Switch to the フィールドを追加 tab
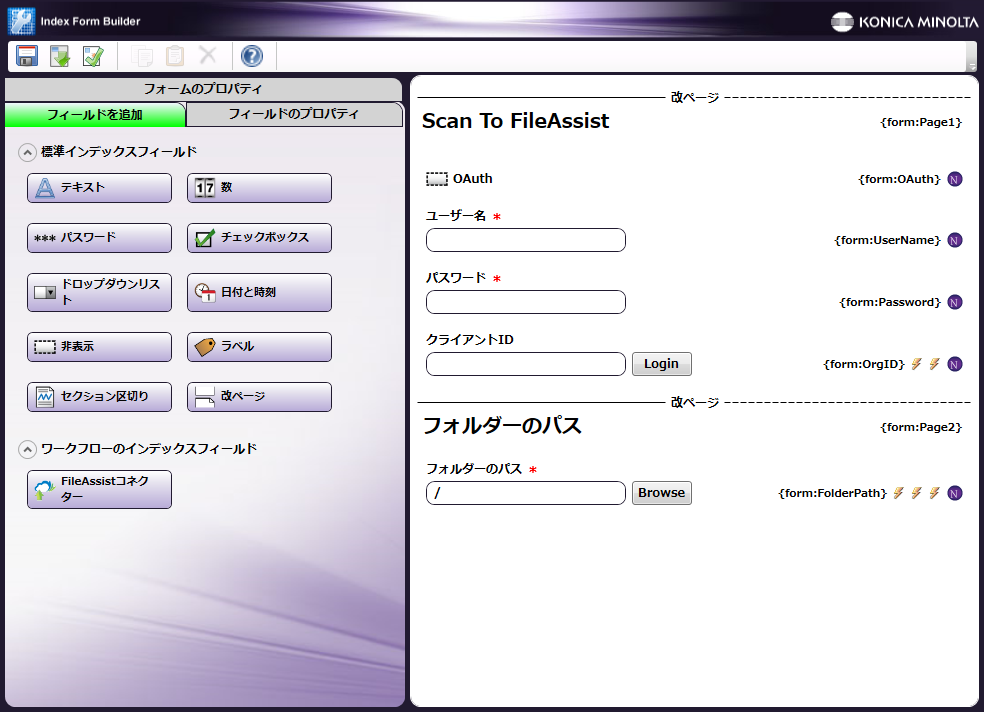 [95, 115]
